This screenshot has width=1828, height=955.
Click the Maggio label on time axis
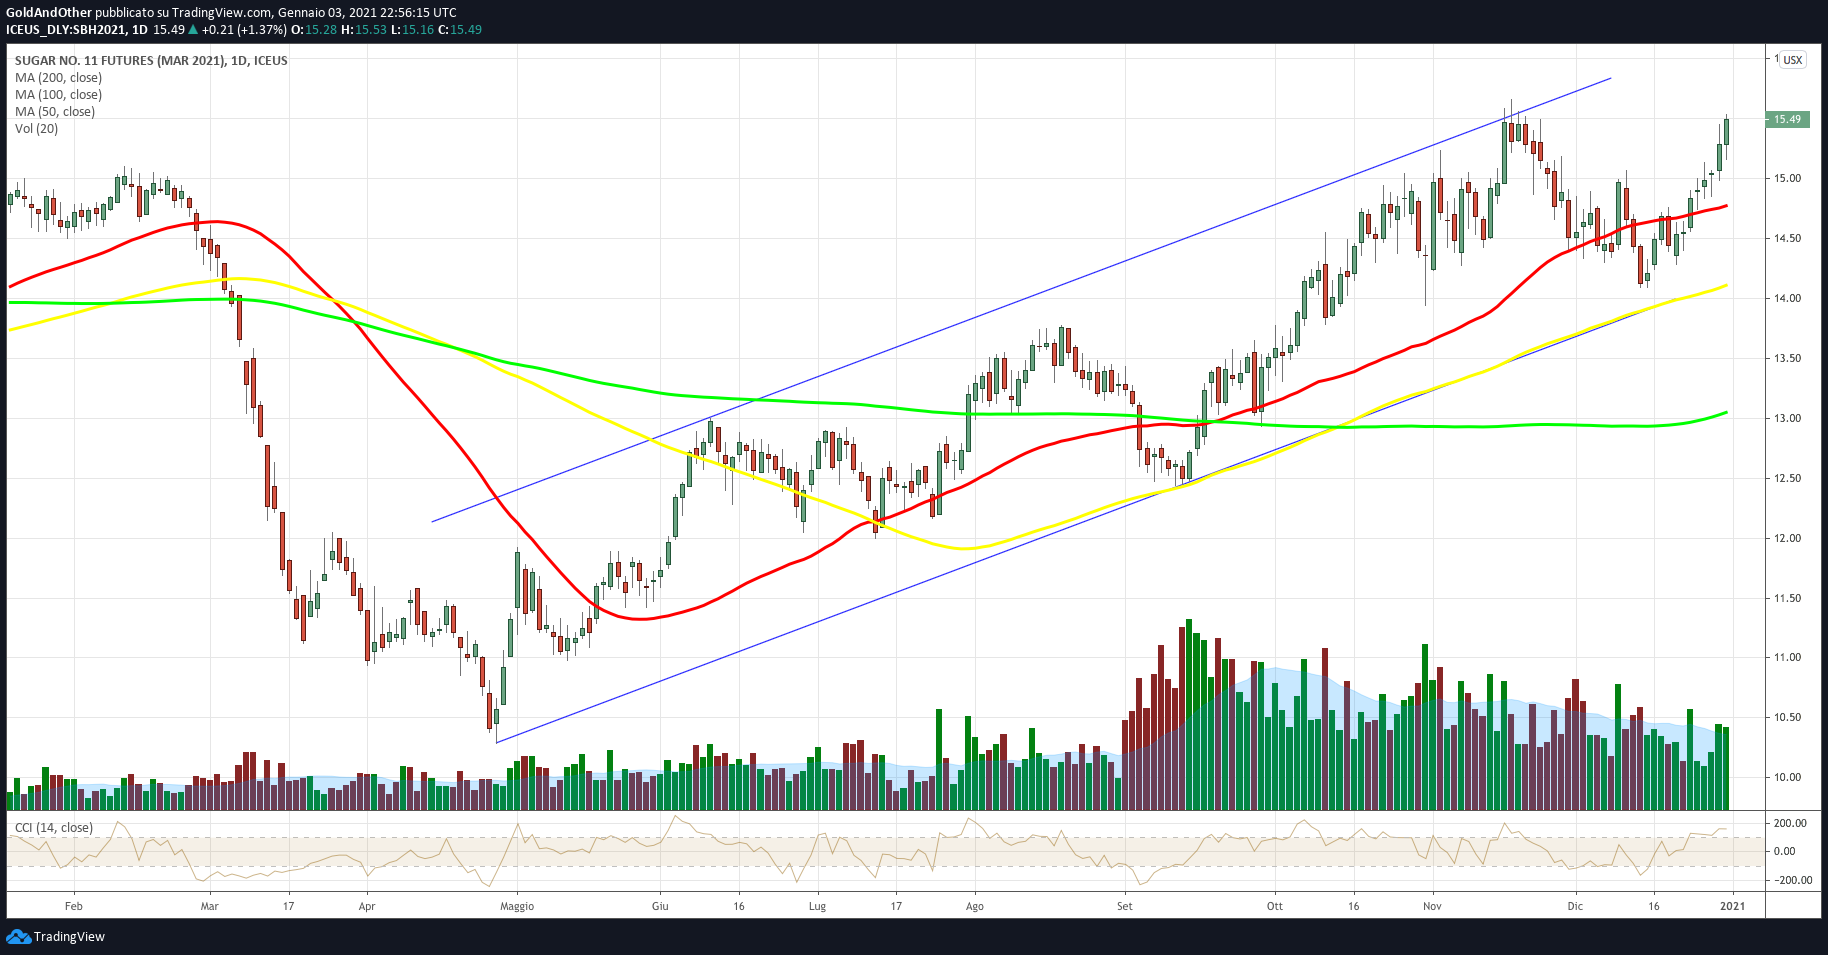(517, 906)
